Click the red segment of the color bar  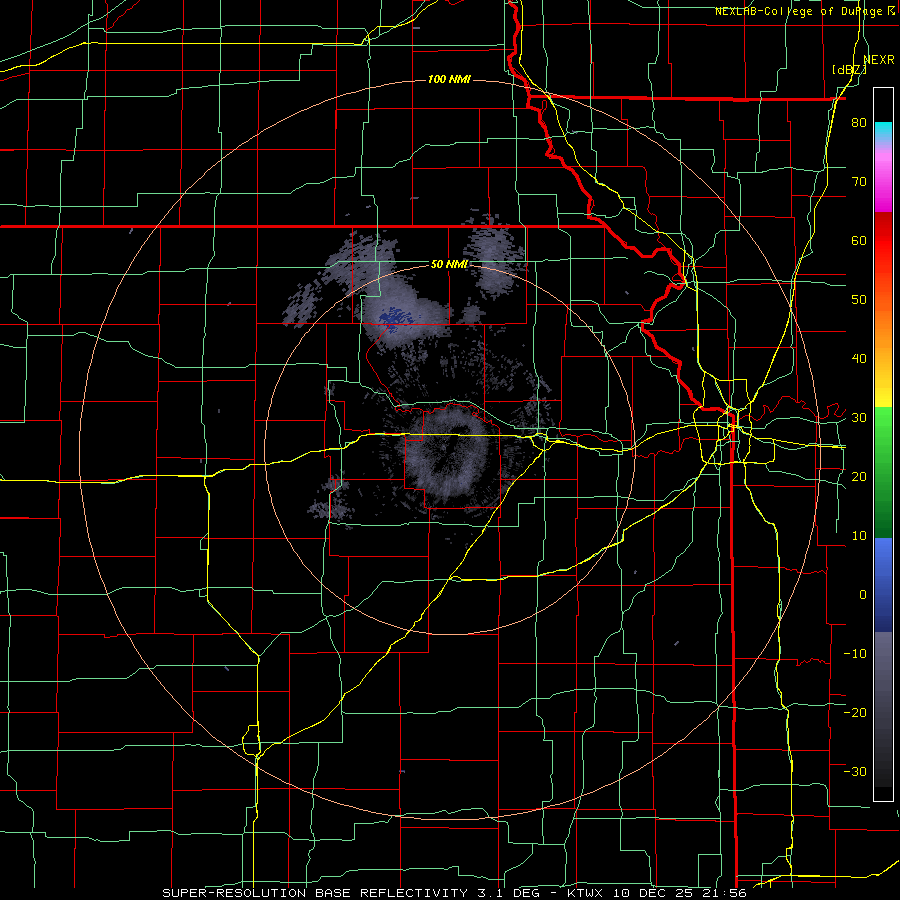click(x=883, y=241)
